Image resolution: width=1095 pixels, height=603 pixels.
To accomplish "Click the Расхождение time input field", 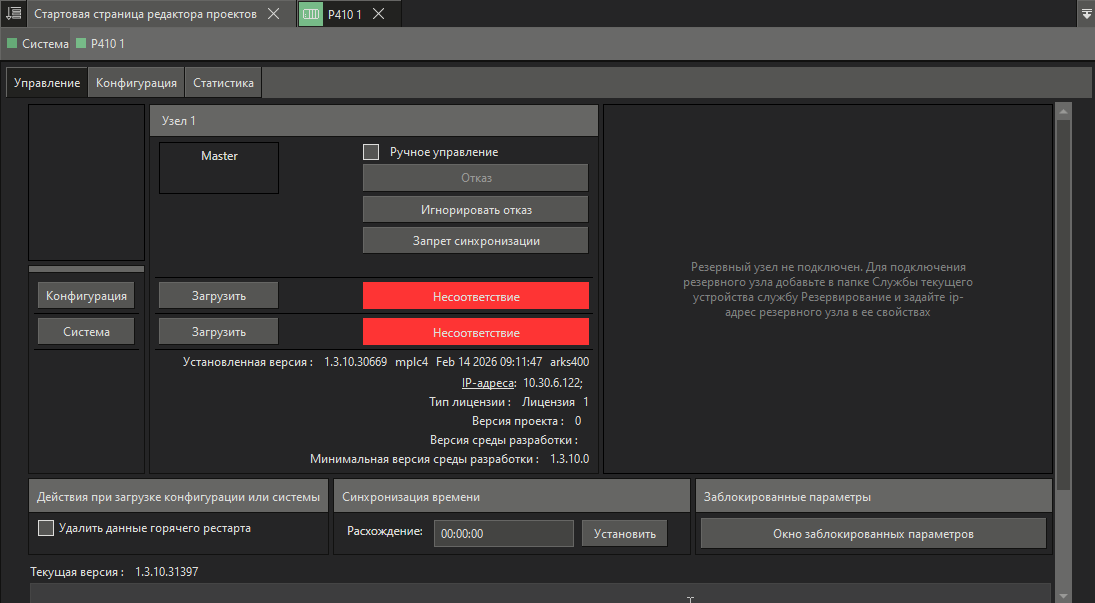I will click(x=504, y=533).
